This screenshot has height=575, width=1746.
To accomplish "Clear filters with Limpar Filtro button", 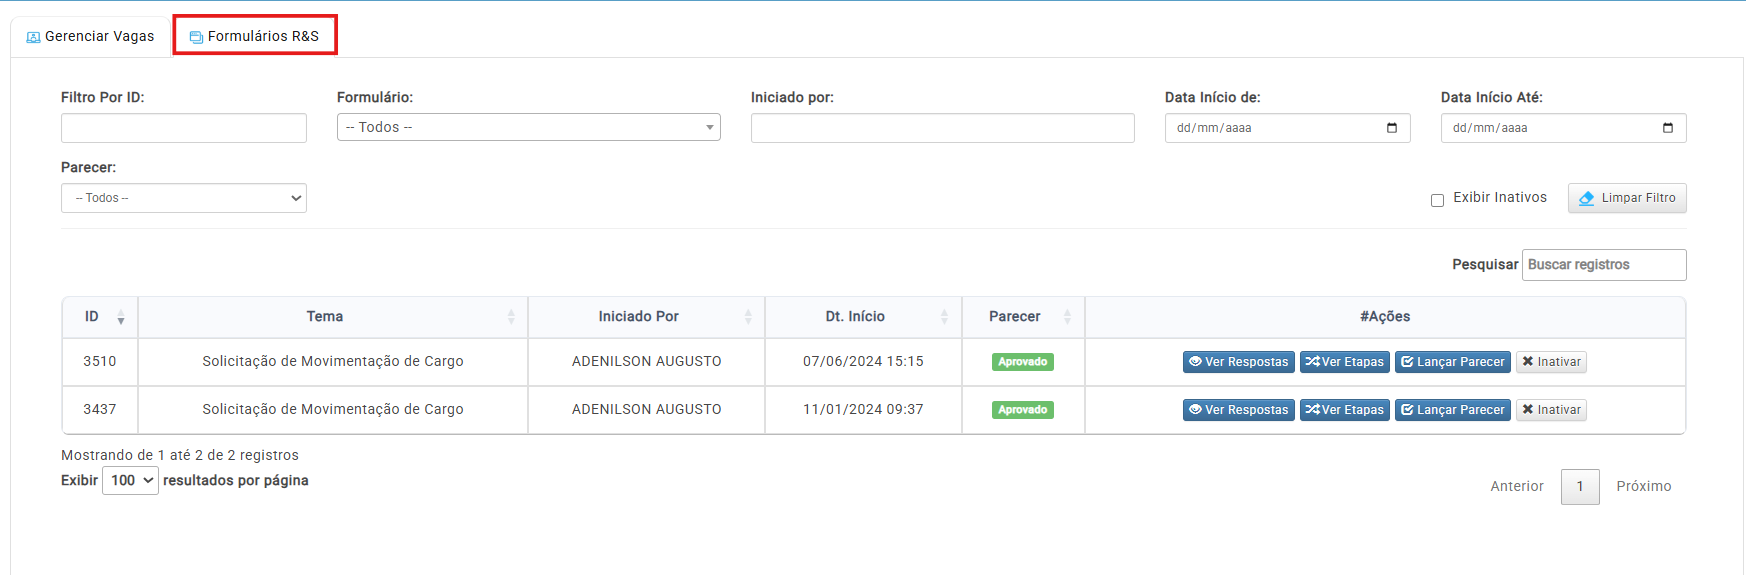I will (x=1626, y=198).
